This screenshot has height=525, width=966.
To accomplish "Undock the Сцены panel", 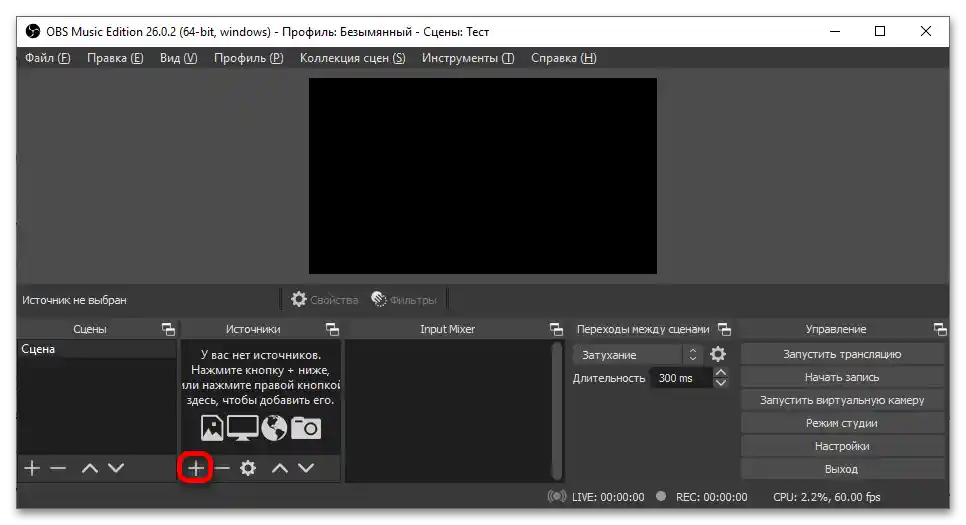I will pyautogui.click(x=168, y=329).
